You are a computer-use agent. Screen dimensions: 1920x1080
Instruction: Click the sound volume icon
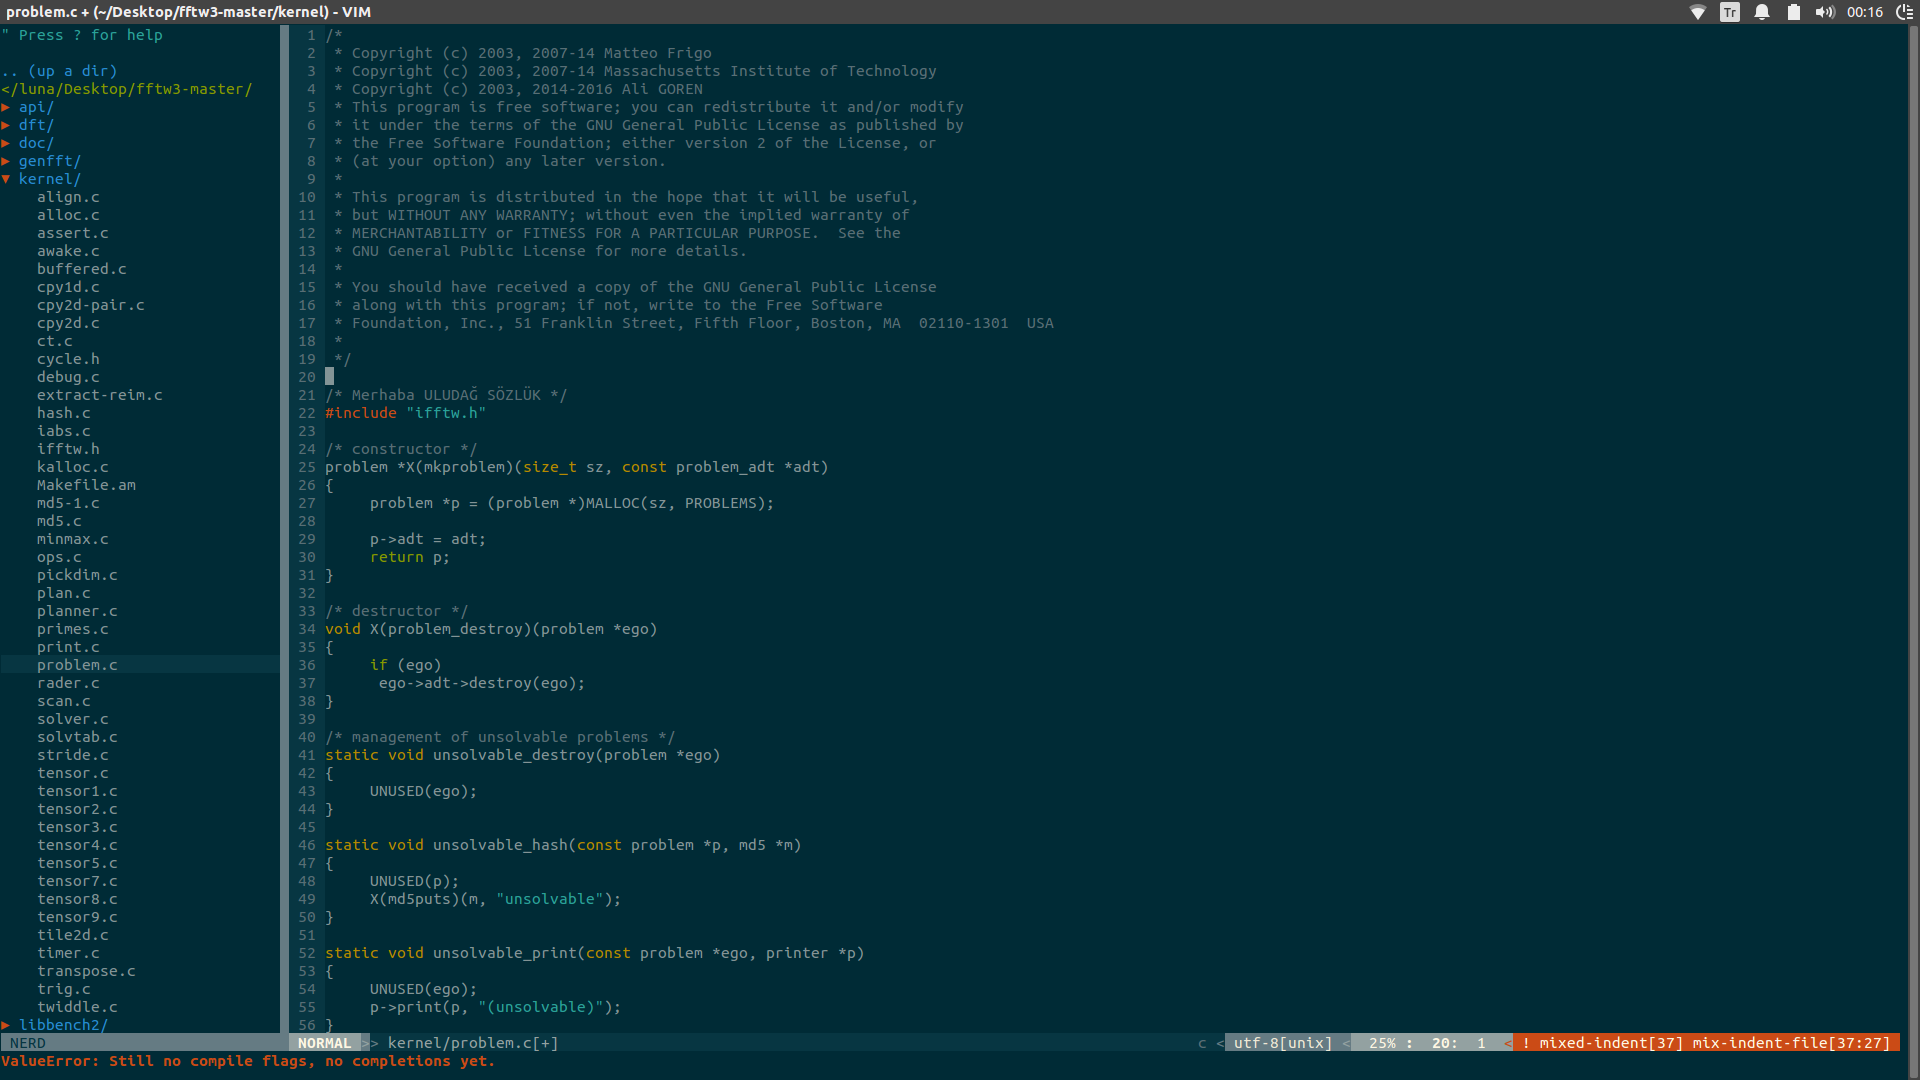click(x=1825, y=12)
